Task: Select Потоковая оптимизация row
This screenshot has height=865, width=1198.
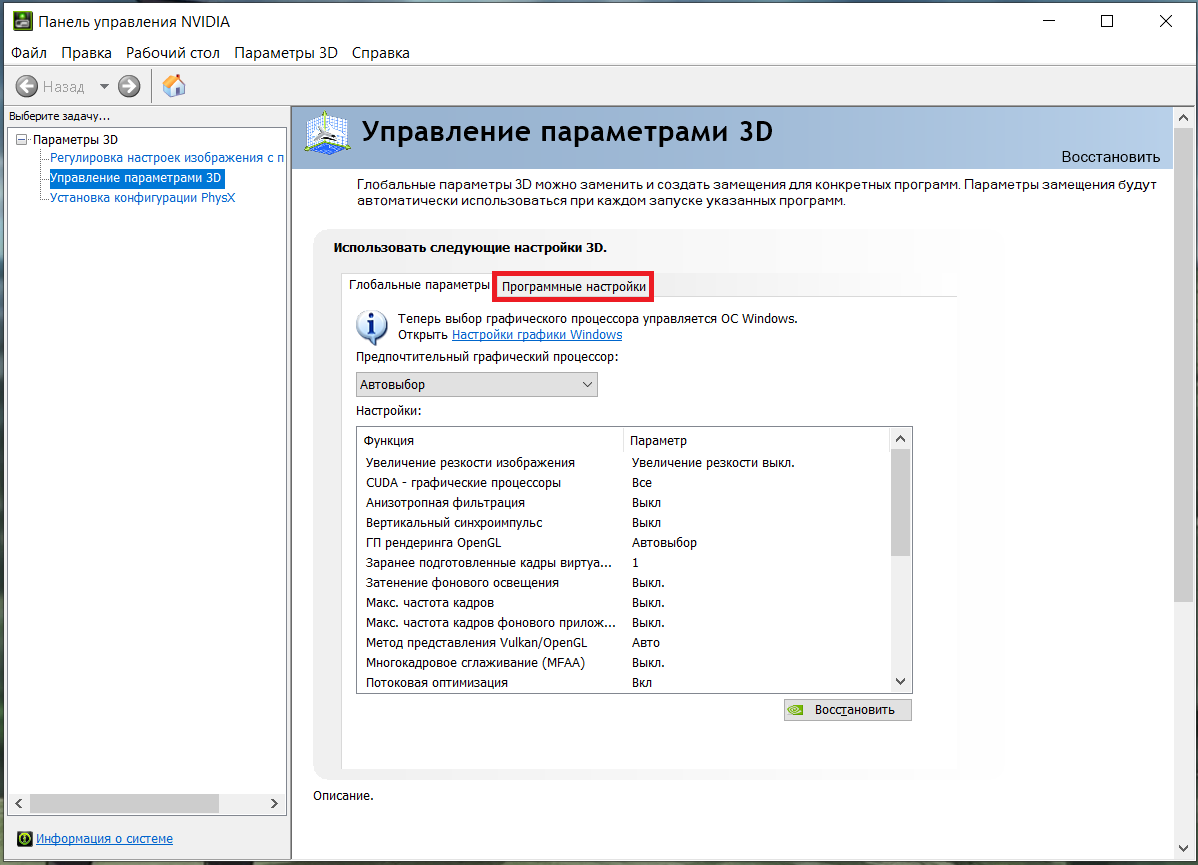Action: coord(623,683)
